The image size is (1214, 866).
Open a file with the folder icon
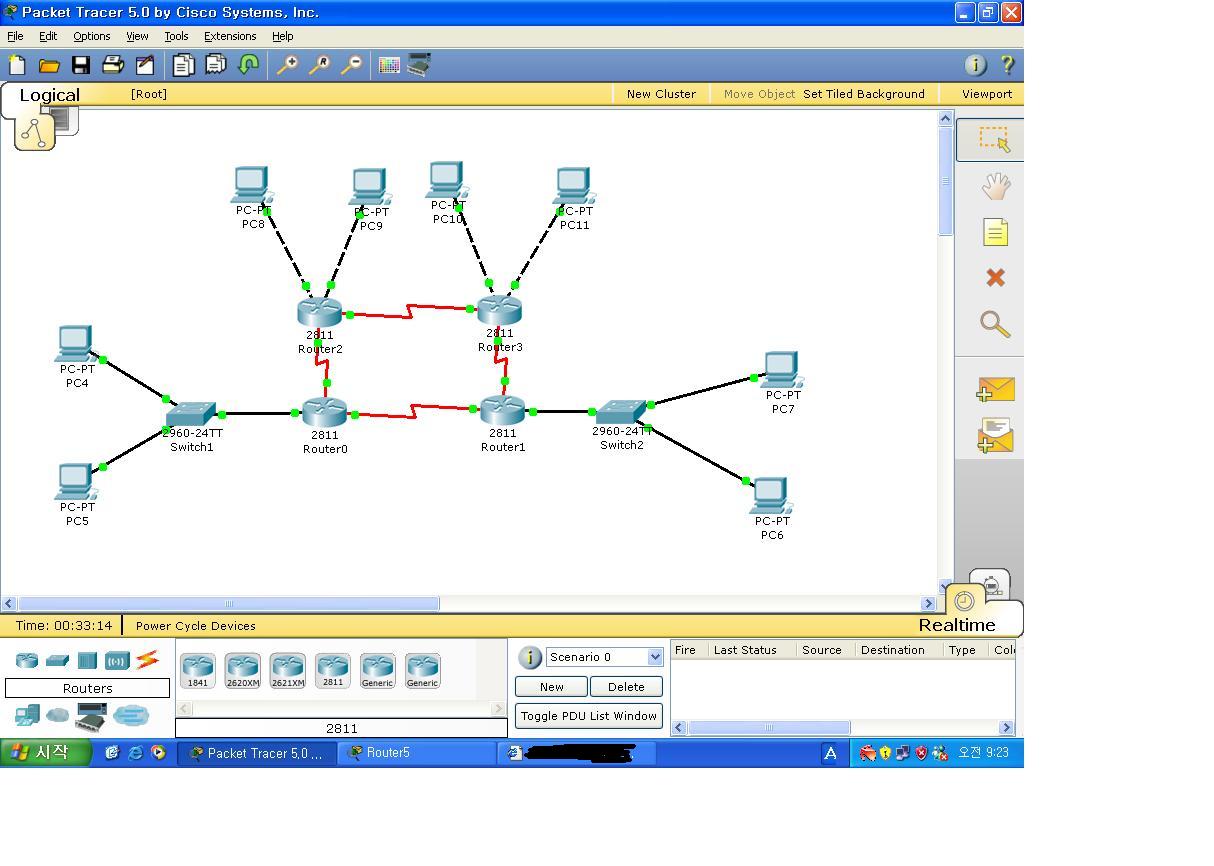click(49, 65)
